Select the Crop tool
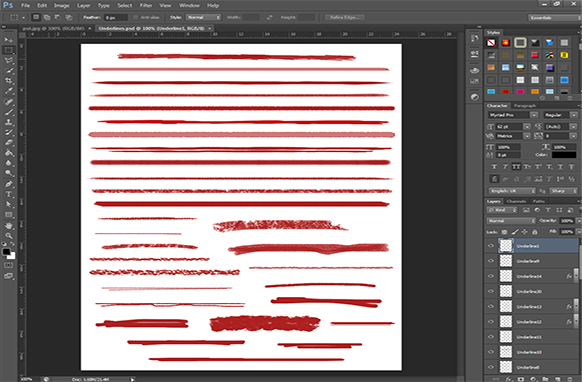This screenshot has height=382, width=582. 8,81
